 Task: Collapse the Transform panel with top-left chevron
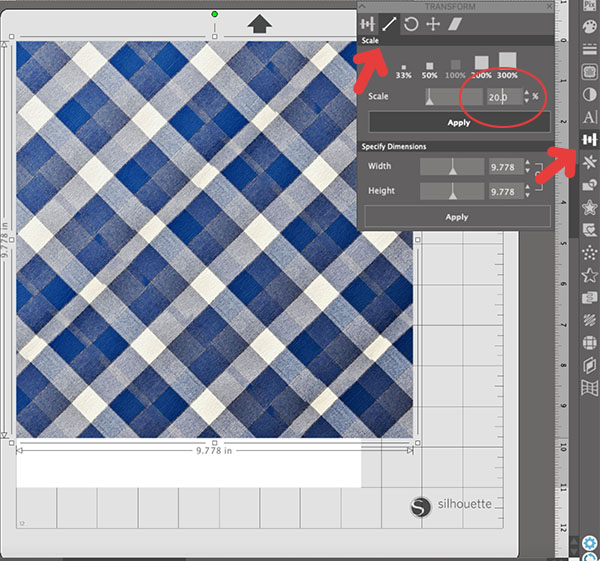coord(362,6)
